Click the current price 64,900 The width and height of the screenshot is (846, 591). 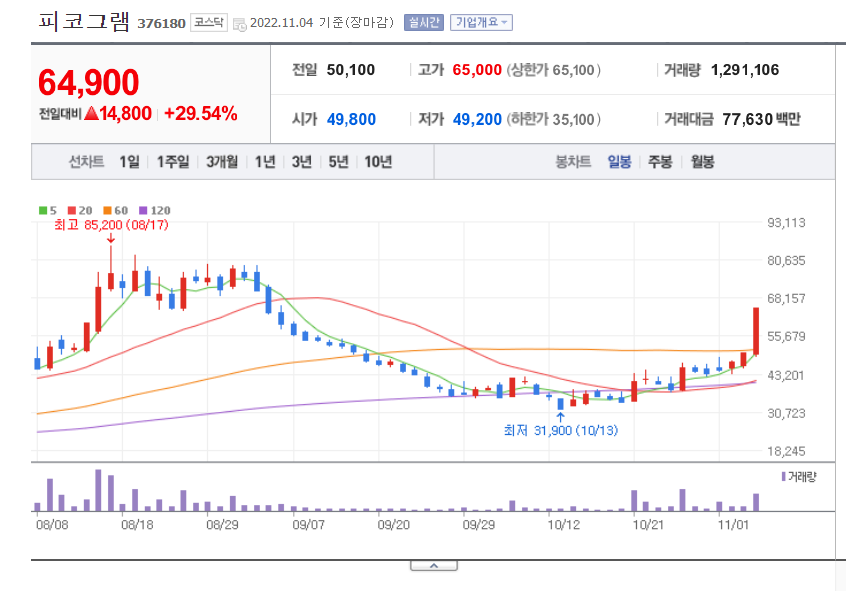tap(88, 83)
